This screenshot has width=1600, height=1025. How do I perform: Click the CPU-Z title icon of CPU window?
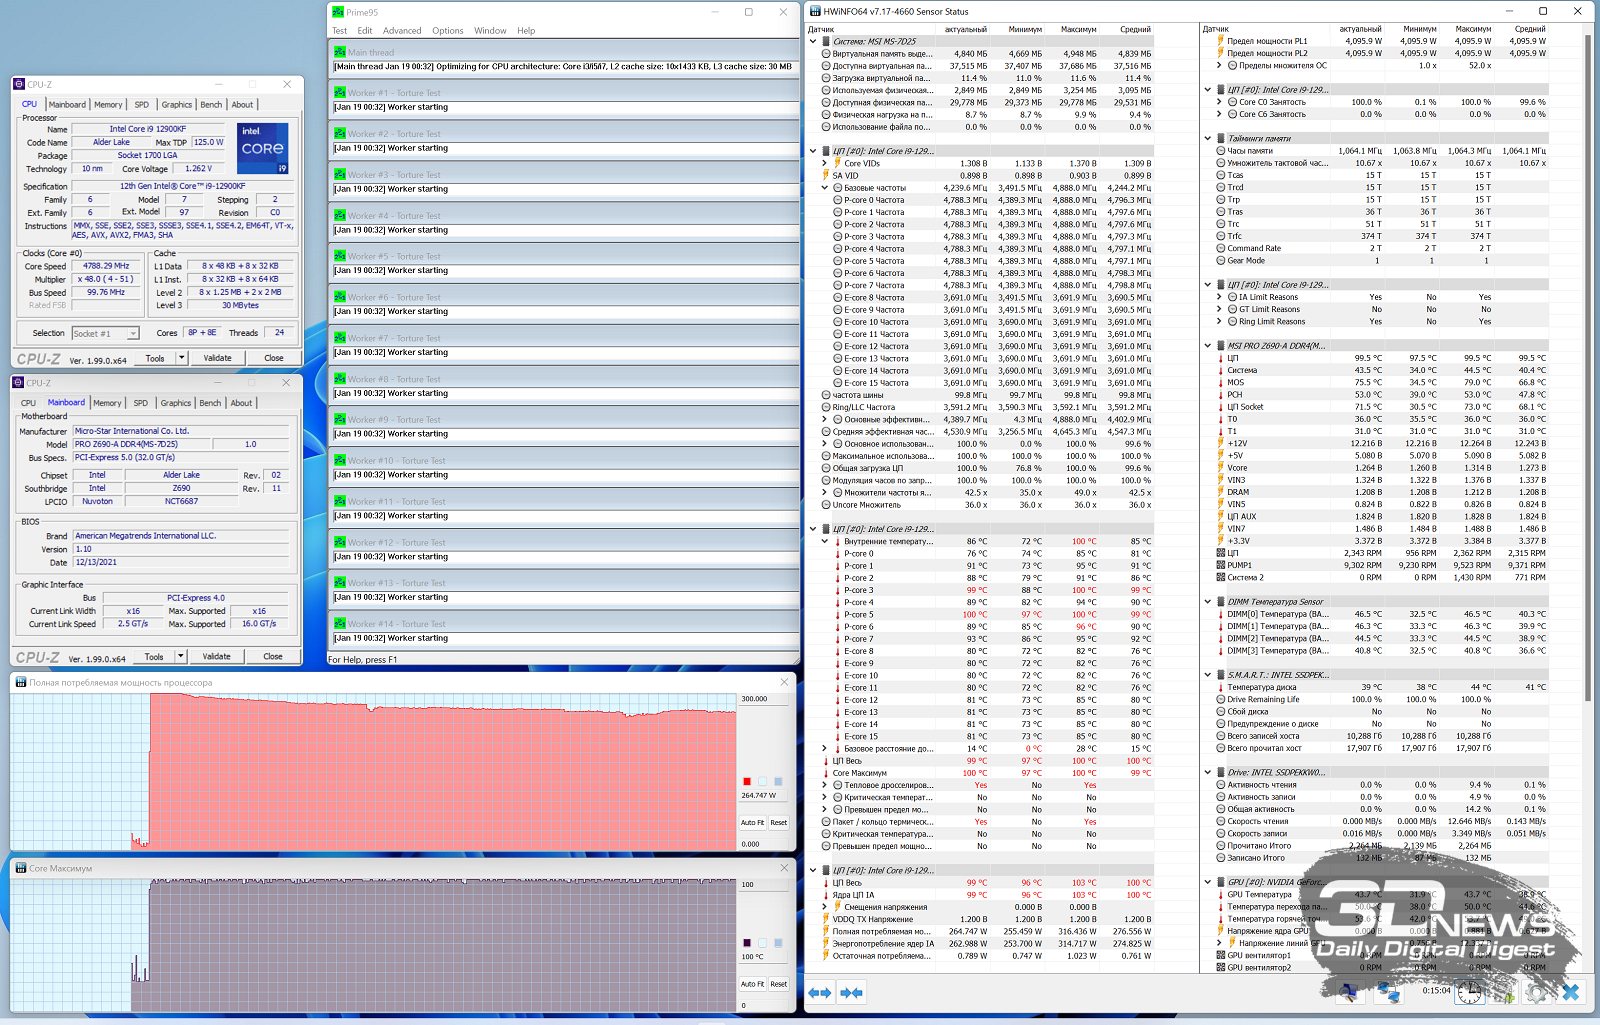click(20, 84)
